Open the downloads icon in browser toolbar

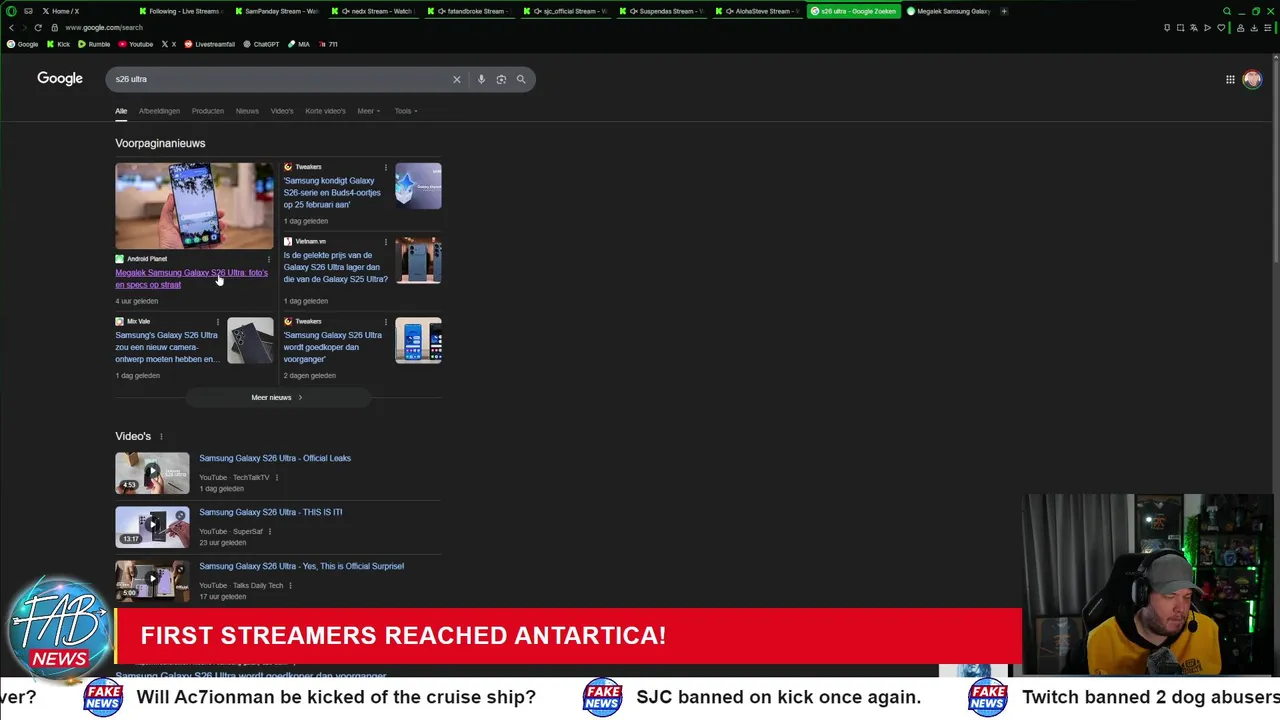(1254, 28)
